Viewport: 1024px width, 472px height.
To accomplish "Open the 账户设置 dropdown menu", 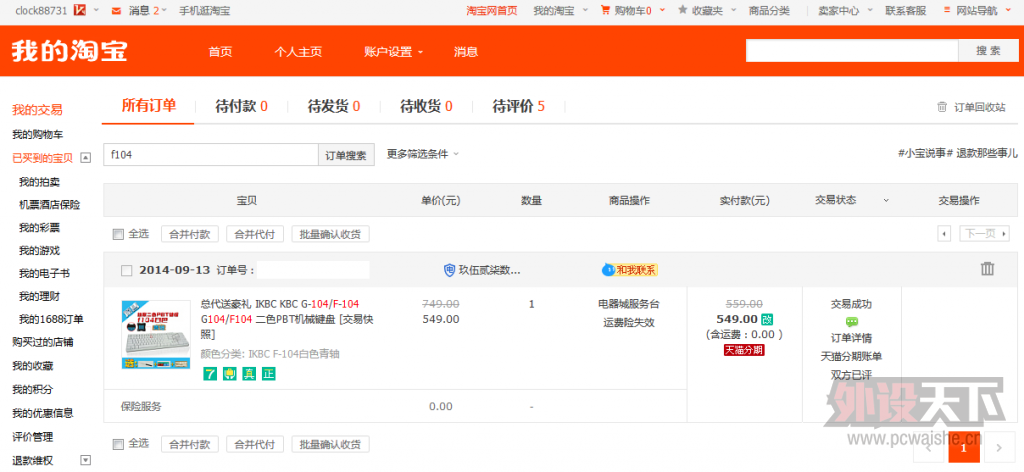I will 394,52.
